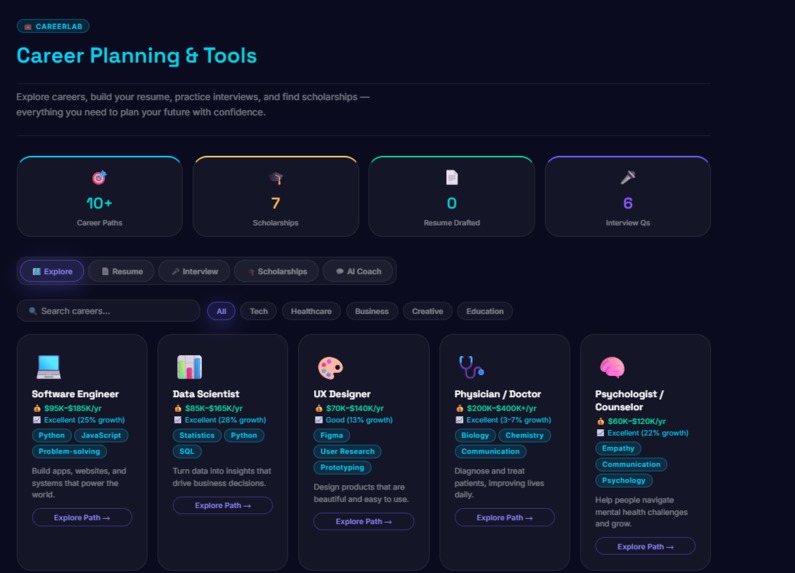Click the Empathy skill tag
This screenshot has width=795, height=573.
tap(618, 448)
